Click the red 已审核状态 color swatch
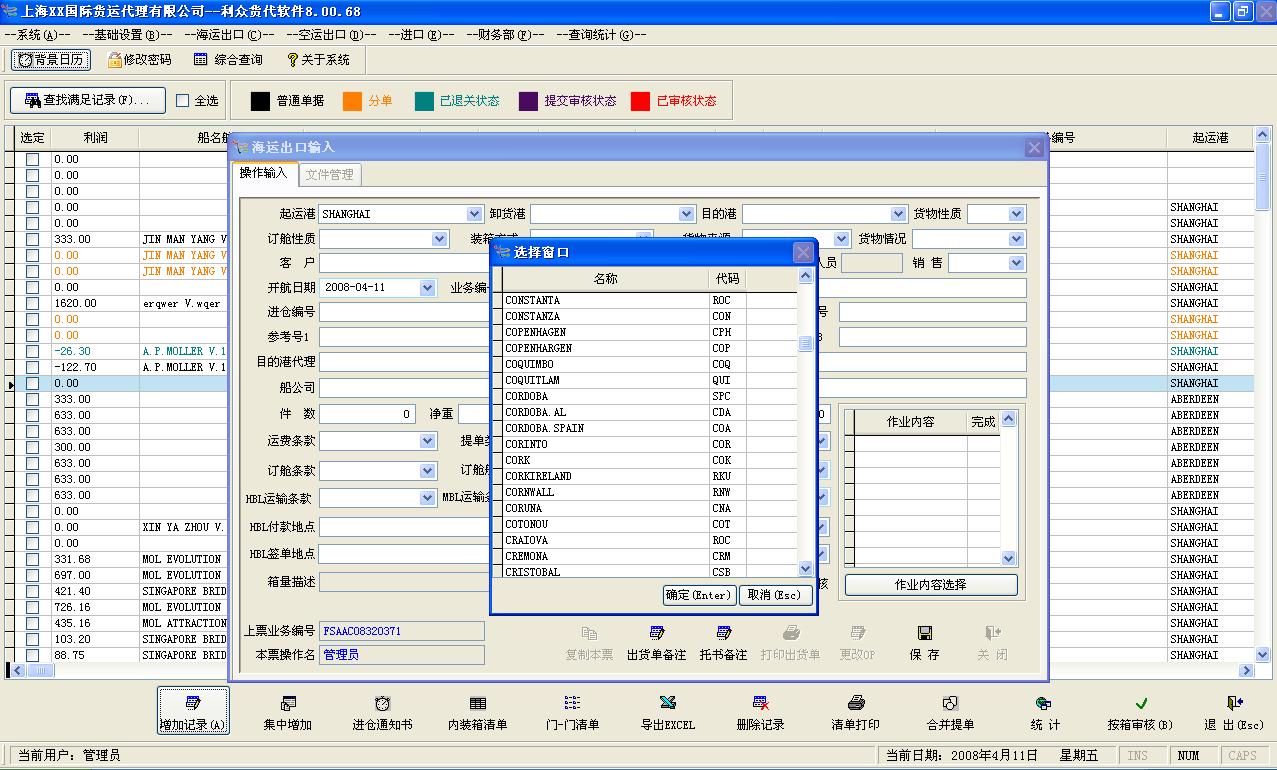 click(x=641, y=101)
